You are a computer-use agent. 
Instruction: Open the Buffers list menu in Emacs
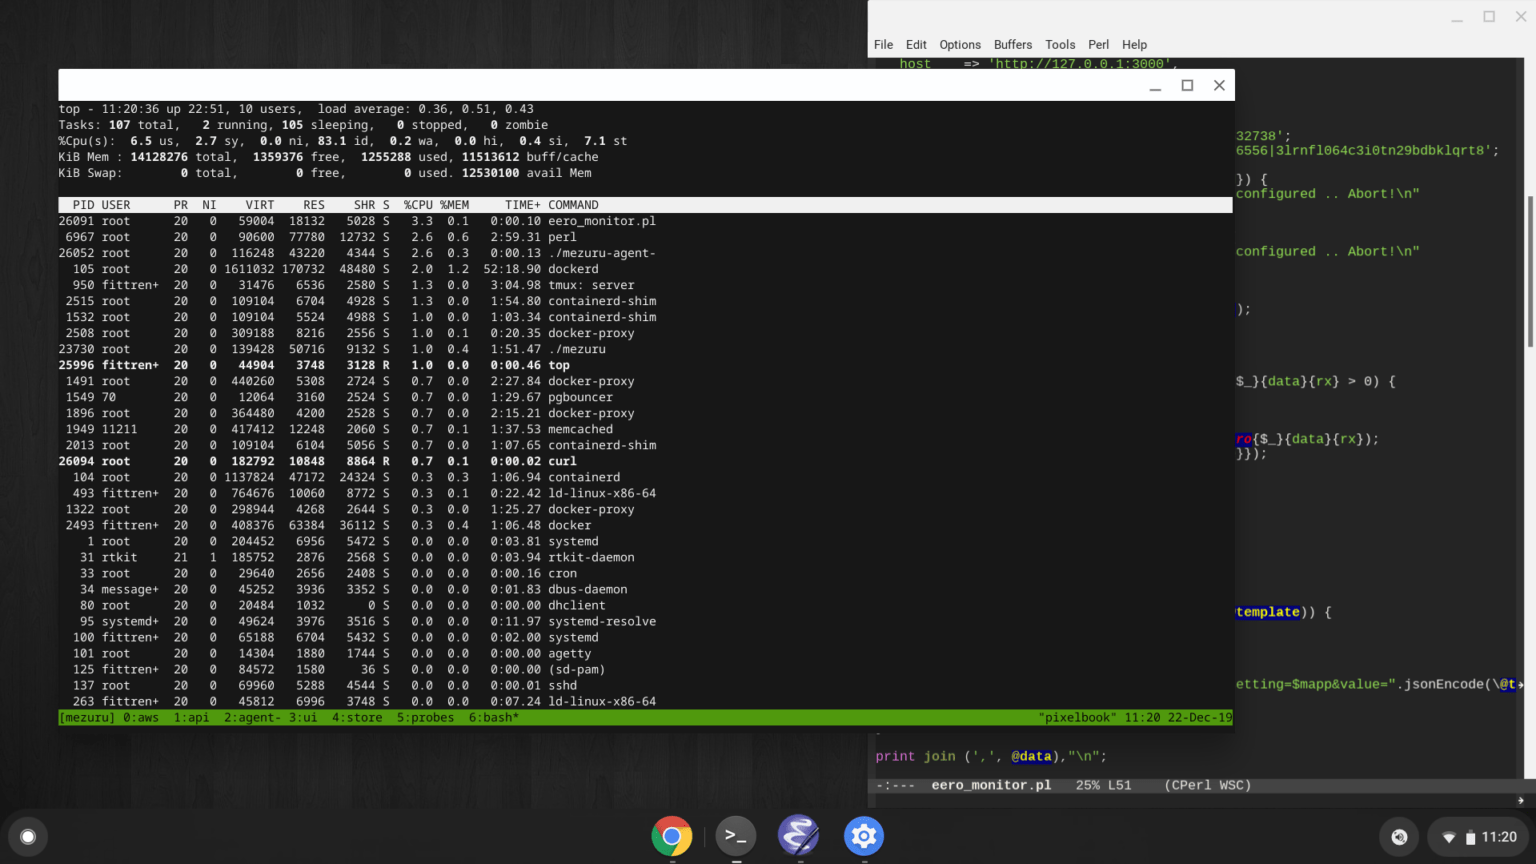tap(1012, 44)
